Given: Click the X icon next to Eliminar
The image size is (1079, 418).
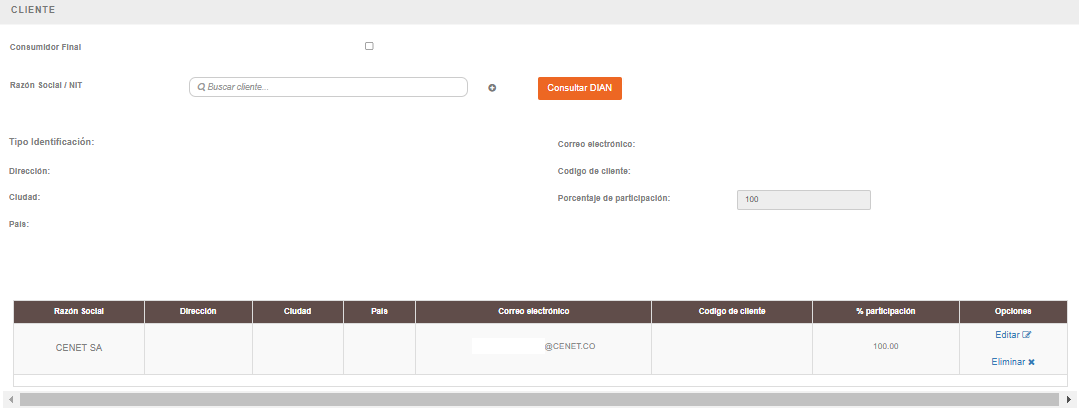Looking at the screenshot, I should (1031, 362).
